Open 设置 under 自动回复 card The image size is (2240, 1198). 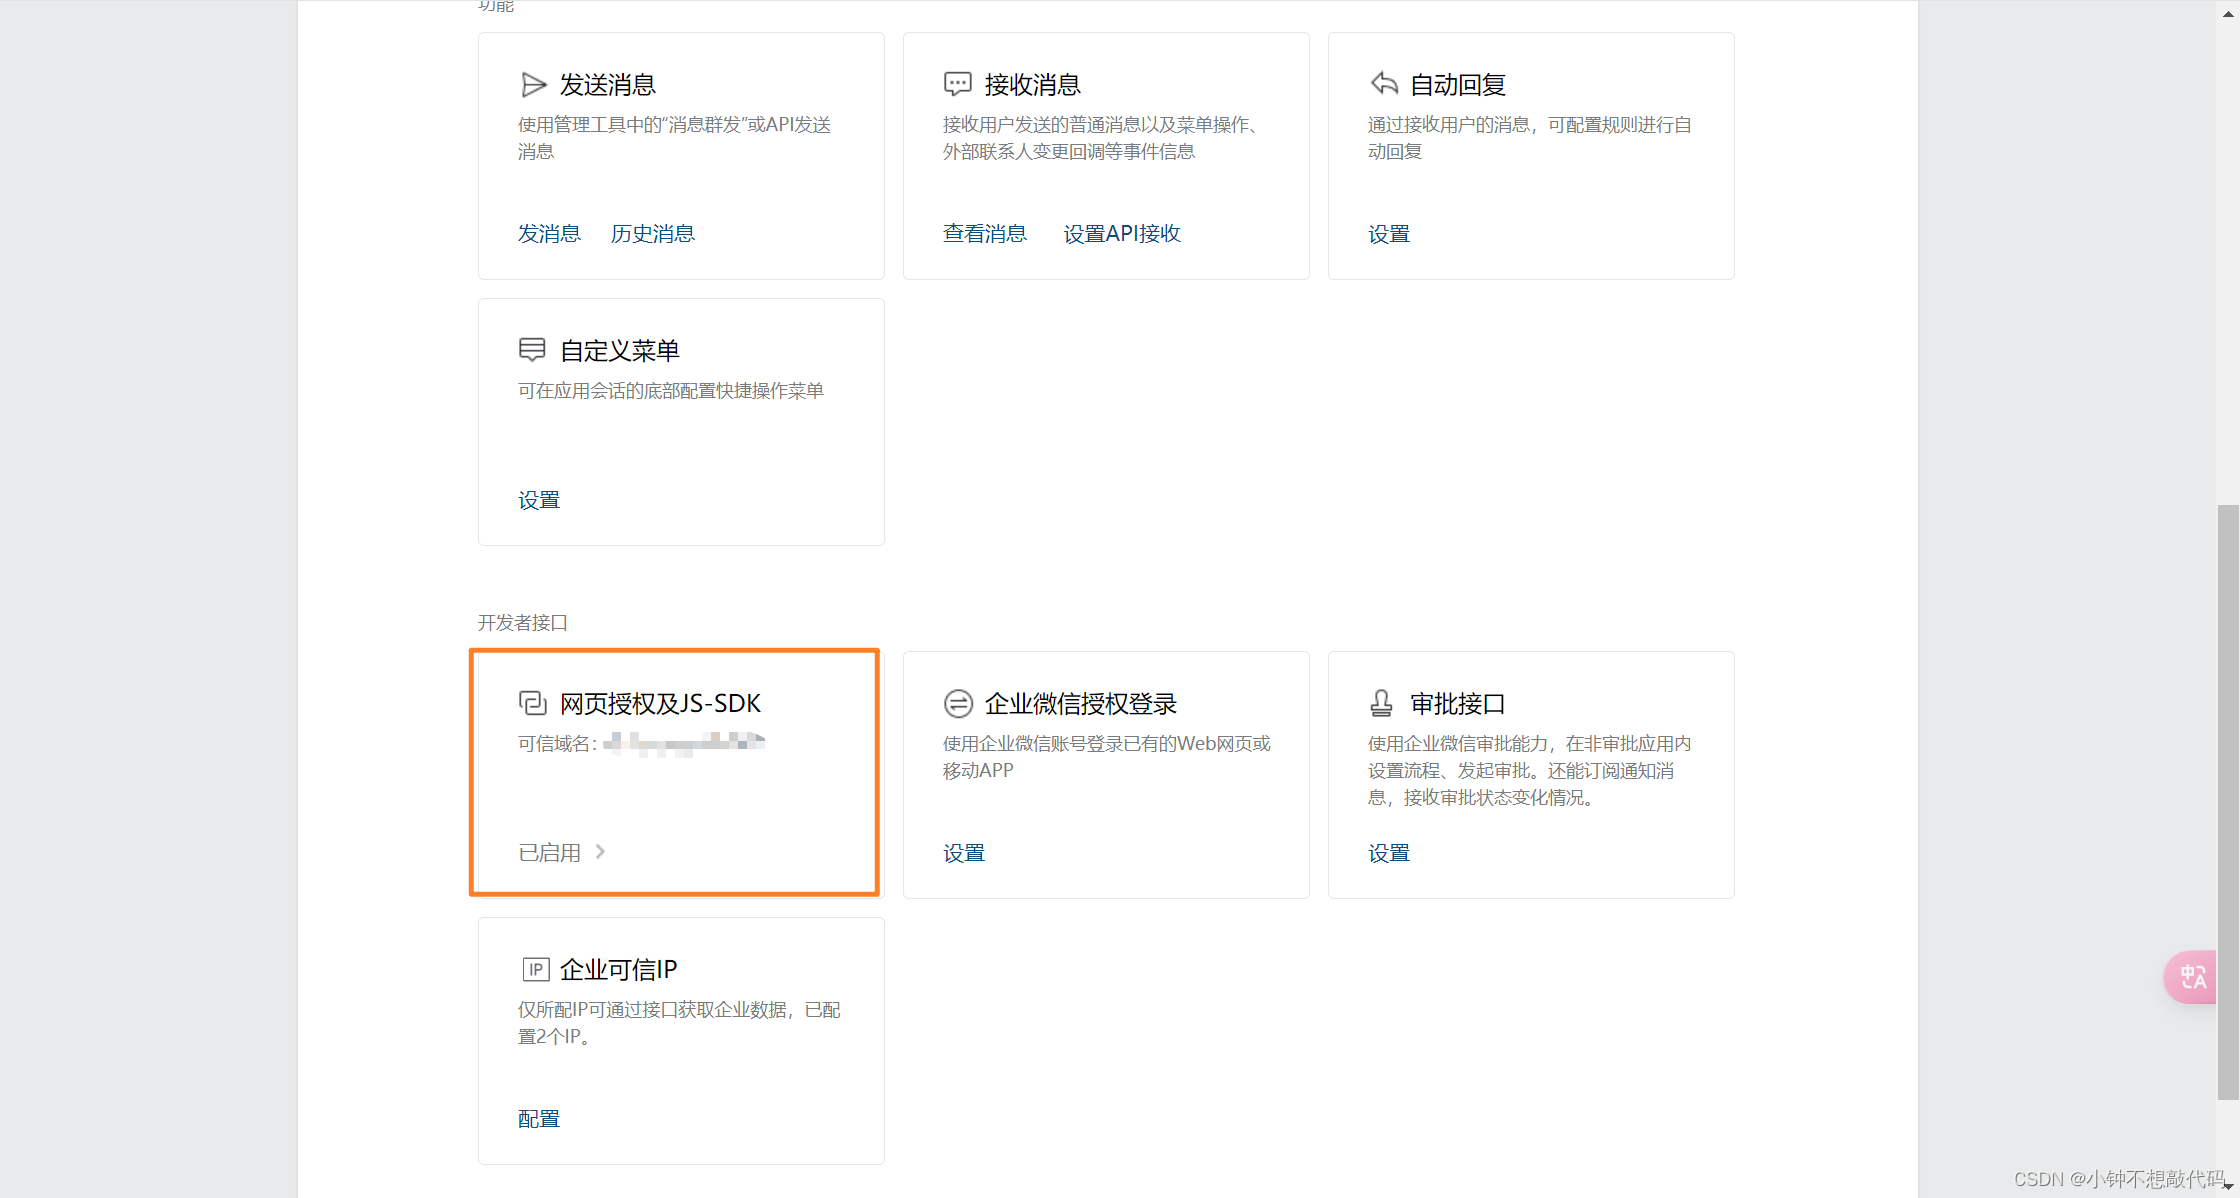click(x=1388, y=233)
